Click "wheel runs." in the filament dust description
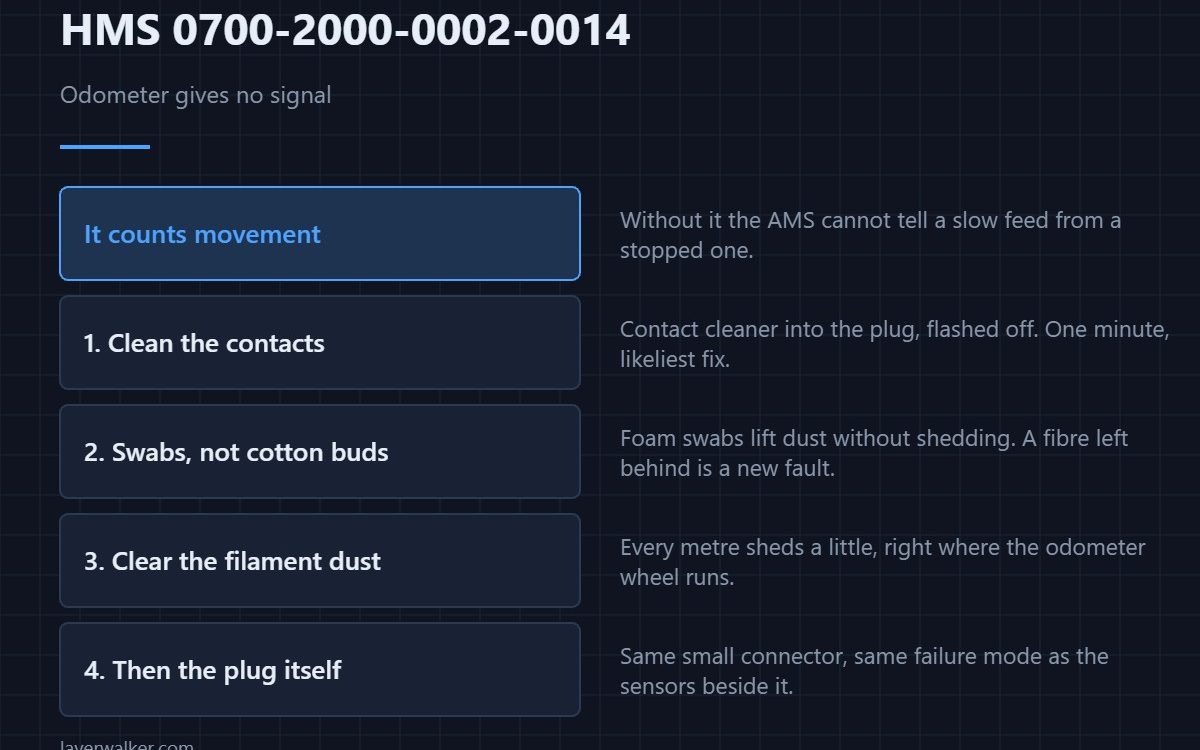Viewport: 1200px width, 750px height. tap(677, 577)
